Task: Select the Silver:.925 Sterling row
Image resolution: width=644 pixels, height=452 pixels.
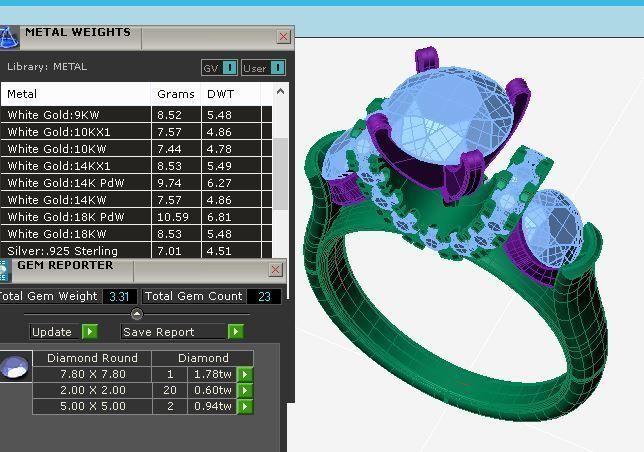Action: (x=136, y=250)
